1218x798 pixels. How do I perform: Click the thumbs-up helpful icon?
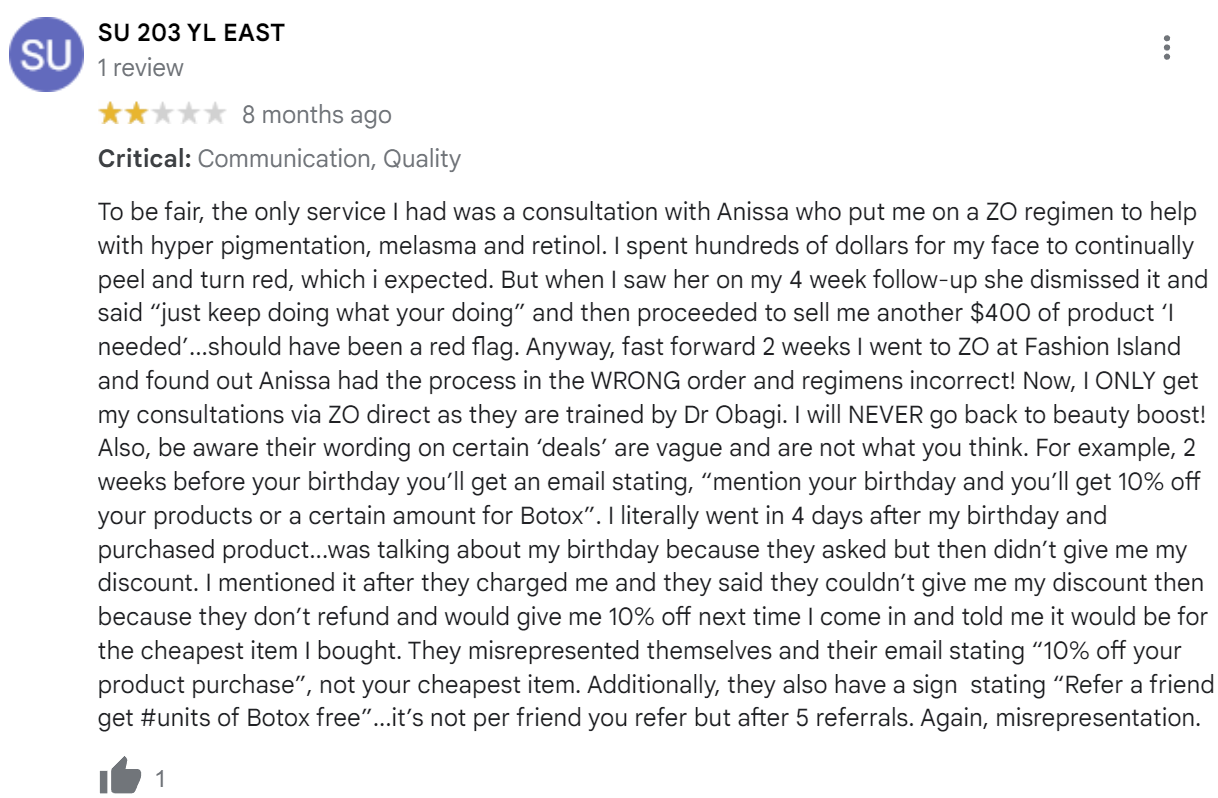120,776
